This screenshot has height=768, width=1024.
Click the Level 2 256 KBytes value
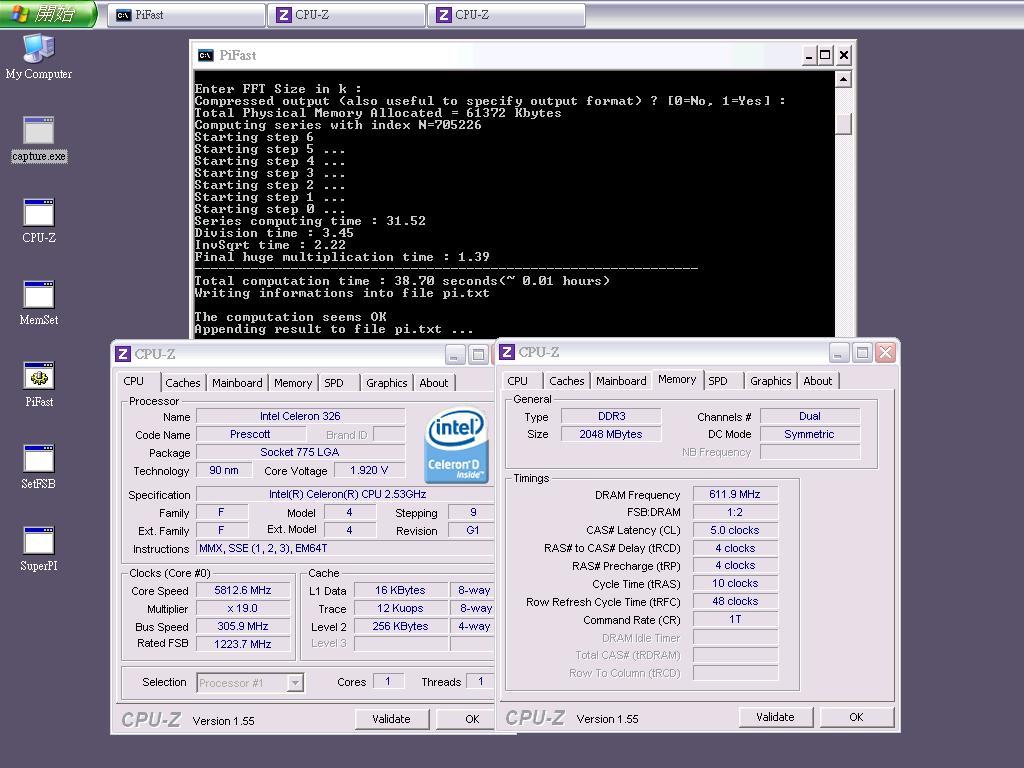[x=400, y=626]
